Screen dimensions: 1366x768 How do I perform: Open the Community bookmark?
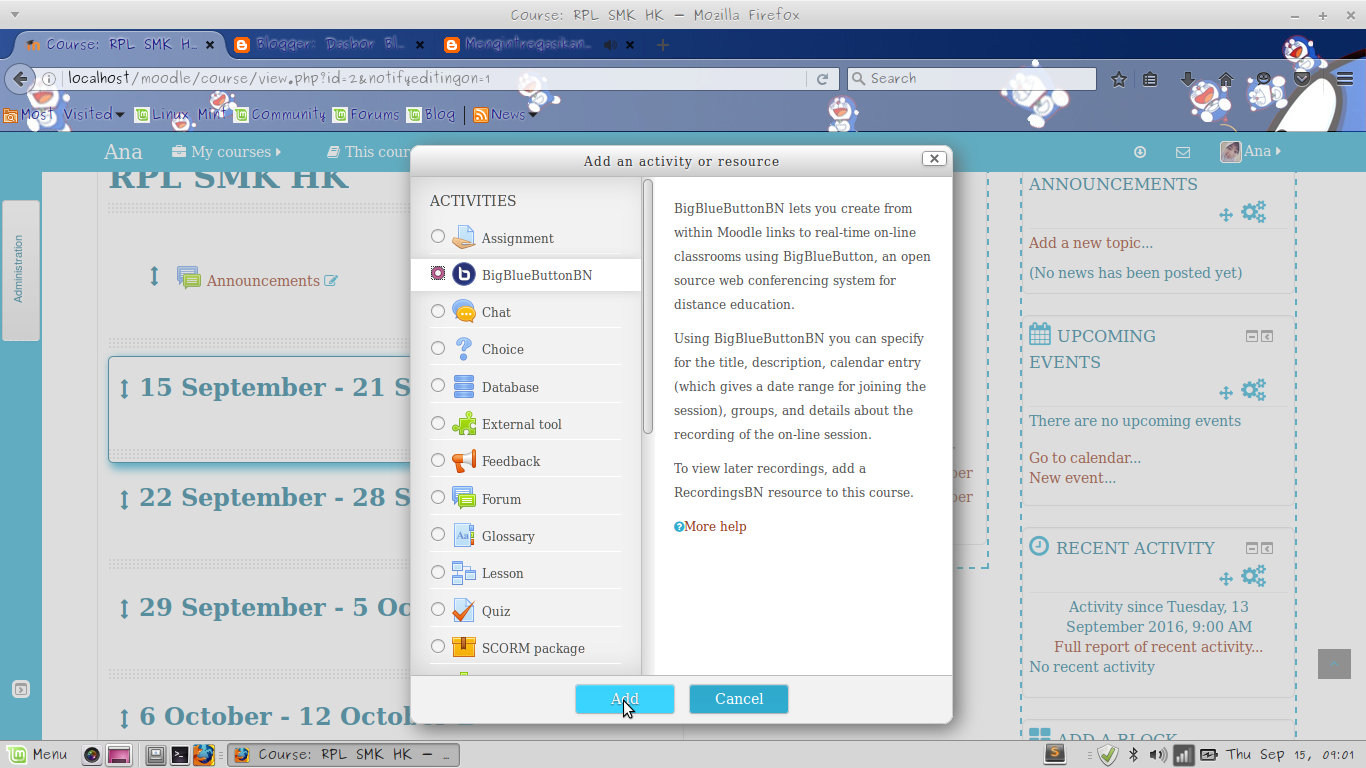pos(280,114)
